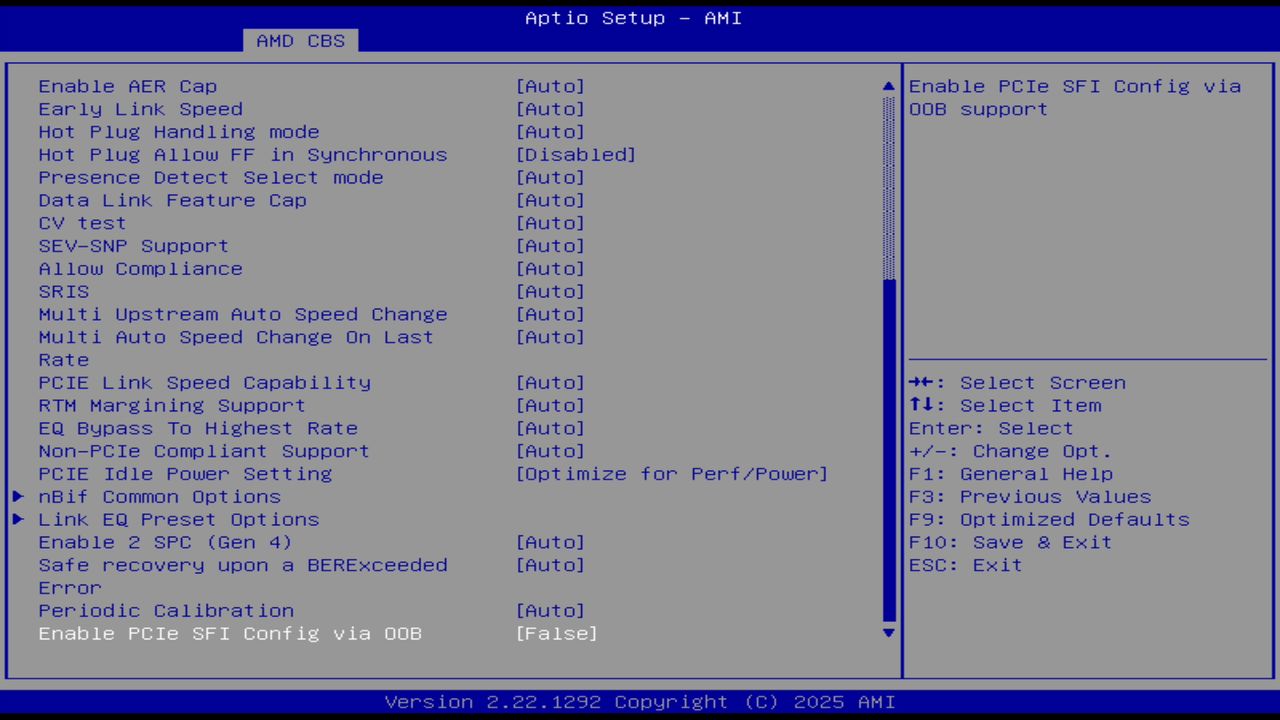Expand the Link EQ Preset Options arrow
Viewport: 1280px width, 720px height.
[x=19, y=519]
